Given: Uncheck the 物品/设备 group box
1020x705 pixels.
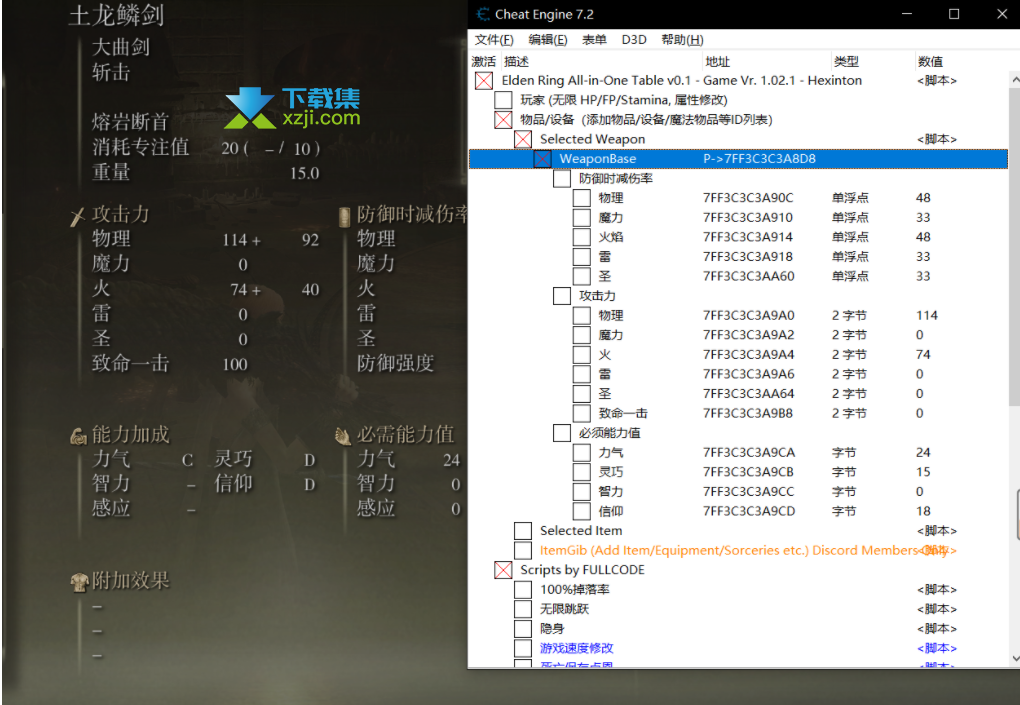Looking at the screenshot, I should point(503,120).
